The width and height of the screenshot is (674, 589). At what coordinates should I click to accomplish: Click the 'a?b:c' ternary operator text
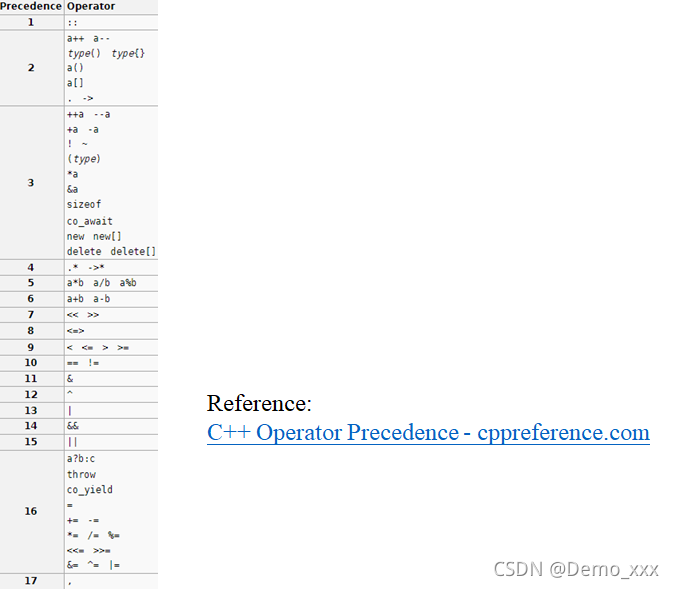[x=81, y=459]
